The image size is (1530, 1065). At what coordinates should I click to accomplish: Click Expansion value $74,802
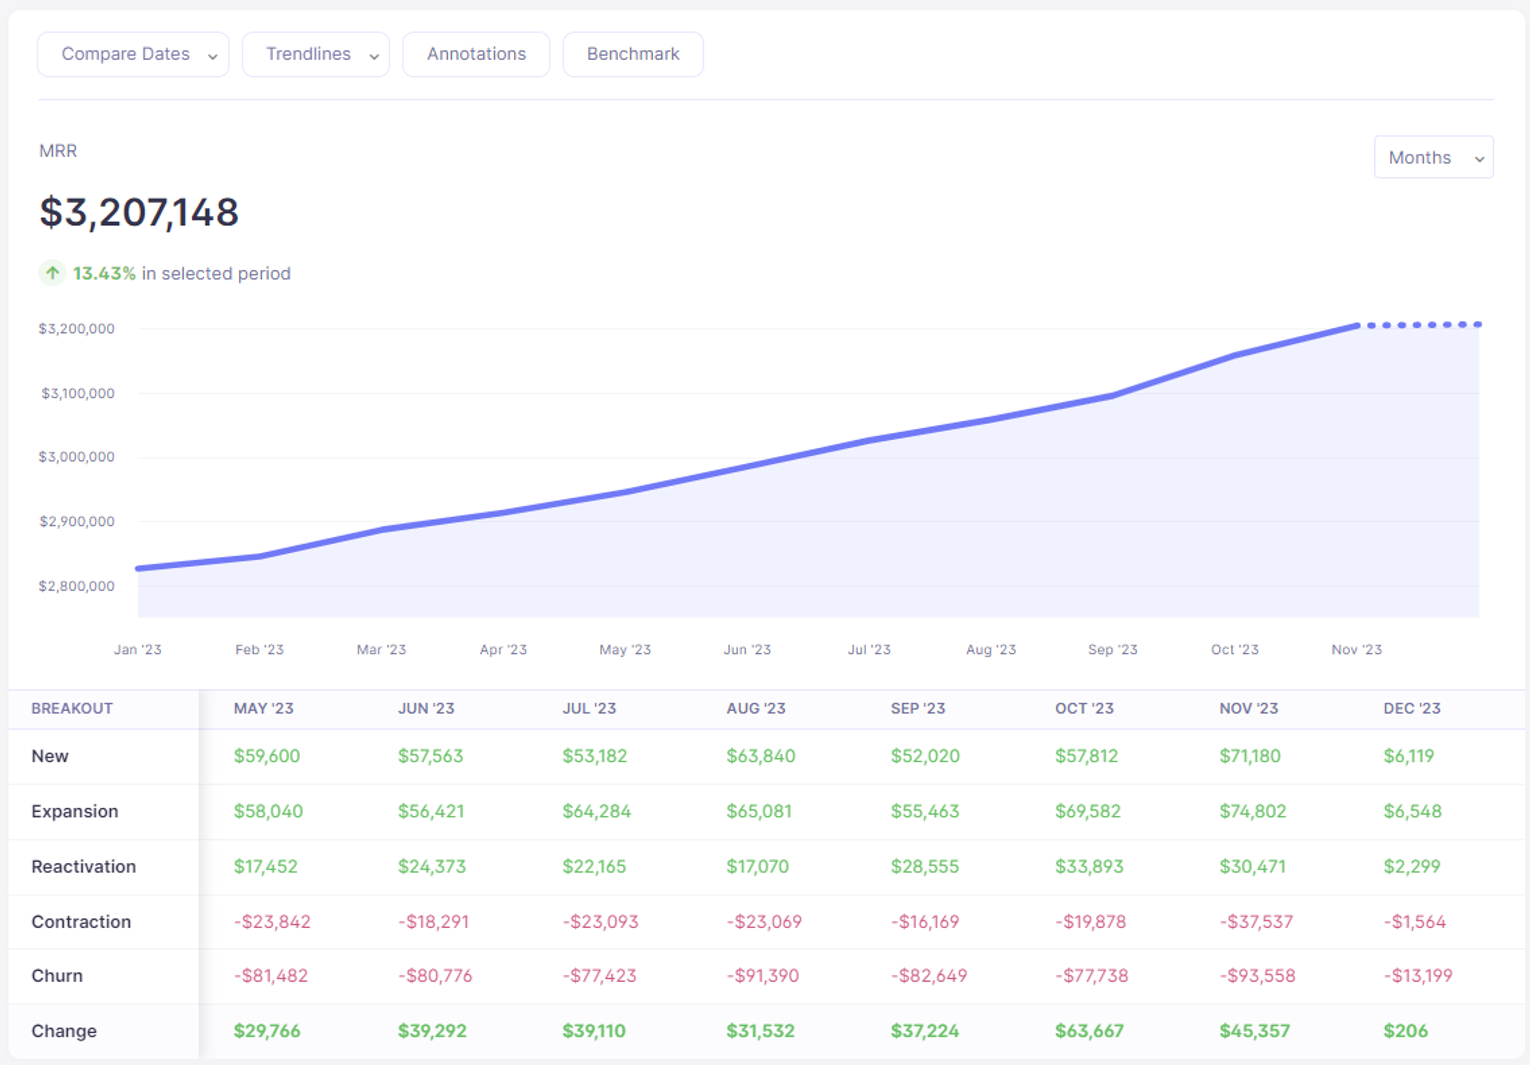pyautogui.click(x=1253, y=811)
